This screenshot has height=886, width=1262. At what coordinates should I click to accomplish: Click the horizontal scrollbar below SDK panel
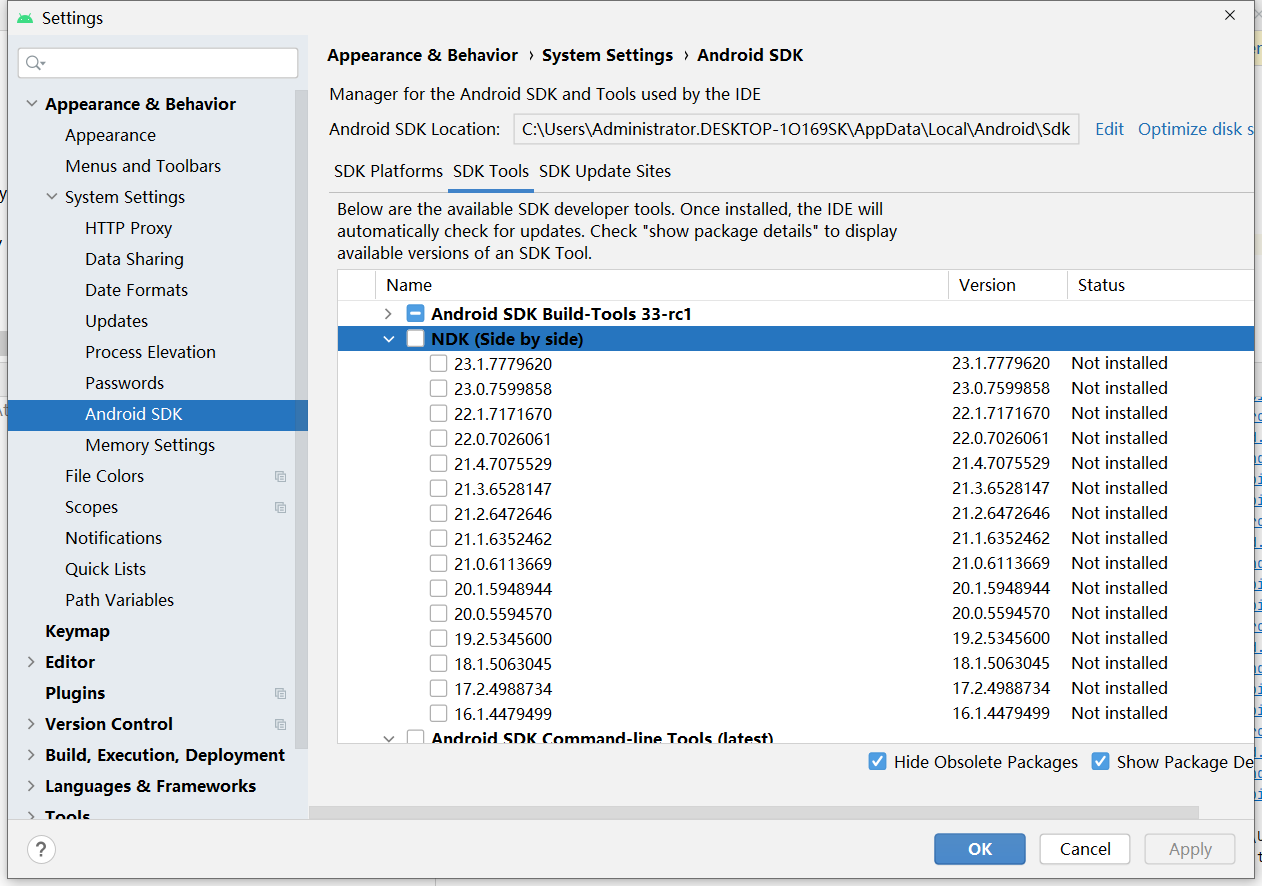(754, 813)
